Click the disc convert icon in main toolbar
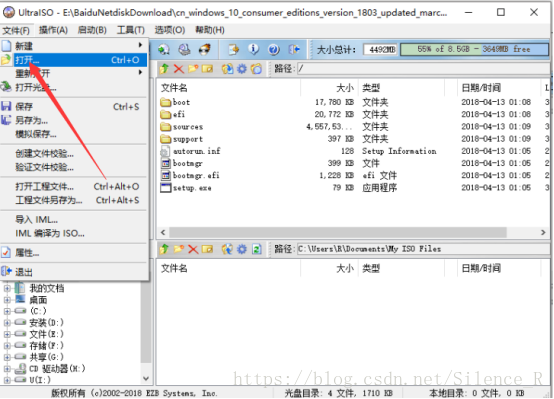Viewport: 554px width, 399px height. (164, 49)
